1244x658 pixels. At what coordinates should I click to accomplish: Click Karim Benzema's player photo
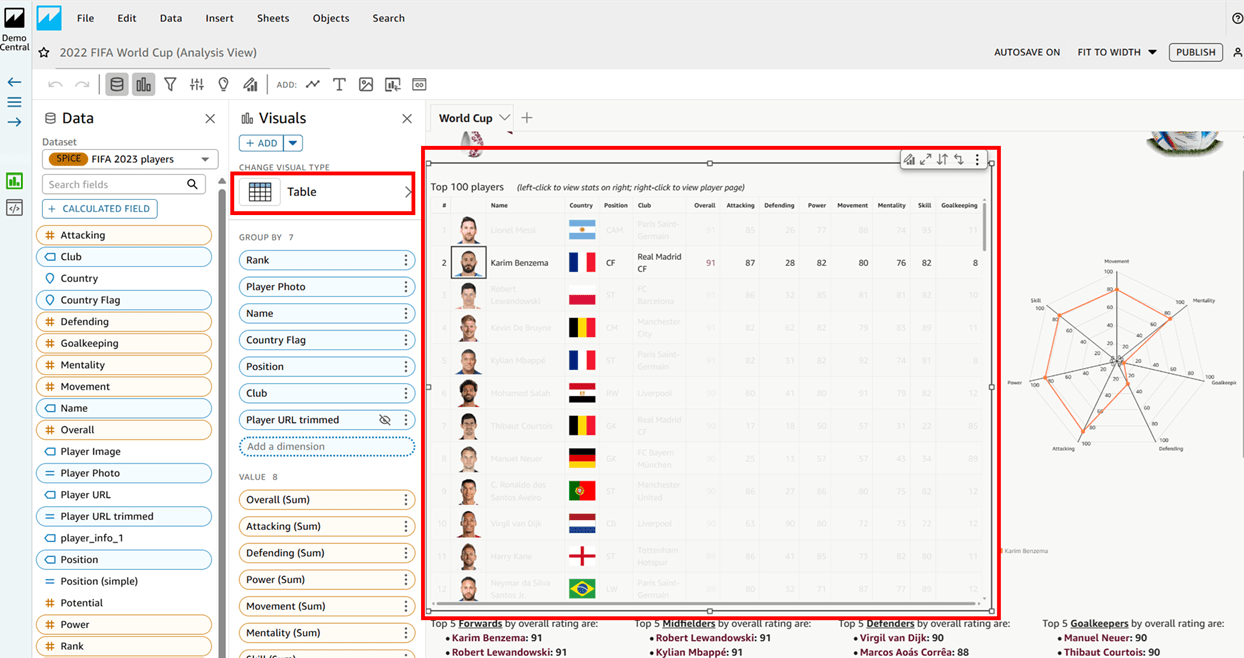click(x=468, y=263)
